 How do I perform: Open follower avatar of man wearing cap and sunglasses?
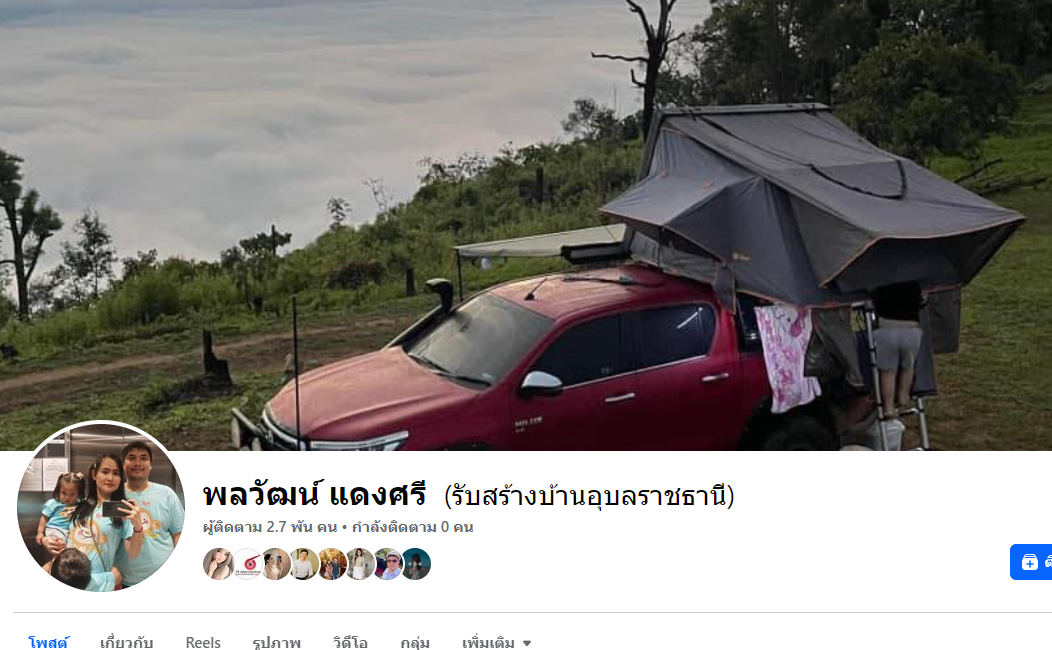(x=388, y=564)
